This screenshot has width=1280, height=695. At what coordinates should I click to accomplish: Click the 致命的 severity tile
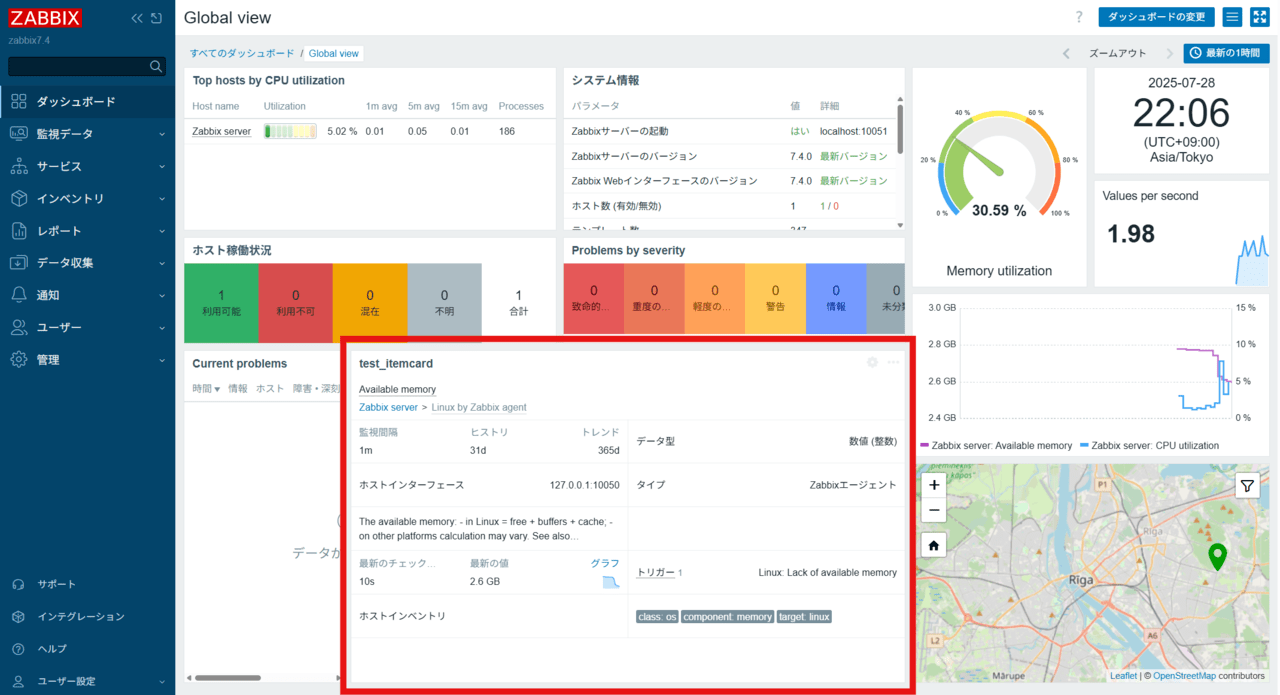tap(593, 298)
